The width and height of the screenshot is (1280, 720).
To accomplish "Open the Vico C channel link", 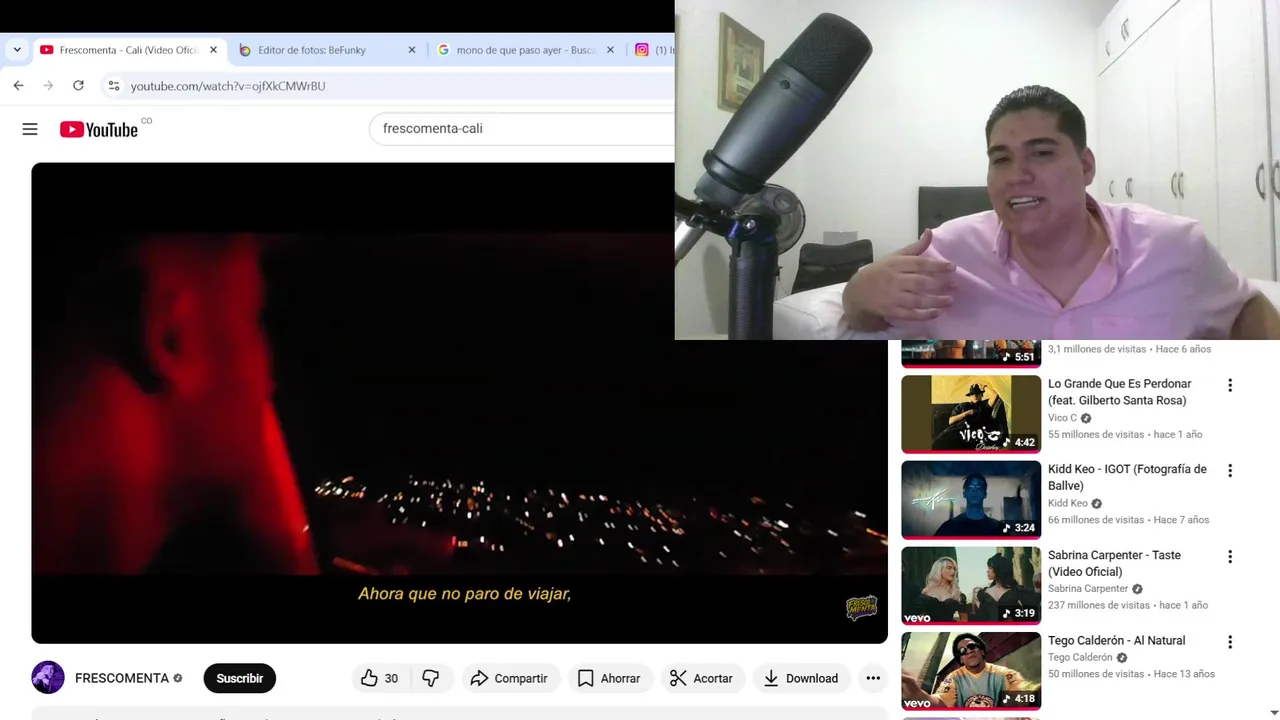I will 1062,418.
